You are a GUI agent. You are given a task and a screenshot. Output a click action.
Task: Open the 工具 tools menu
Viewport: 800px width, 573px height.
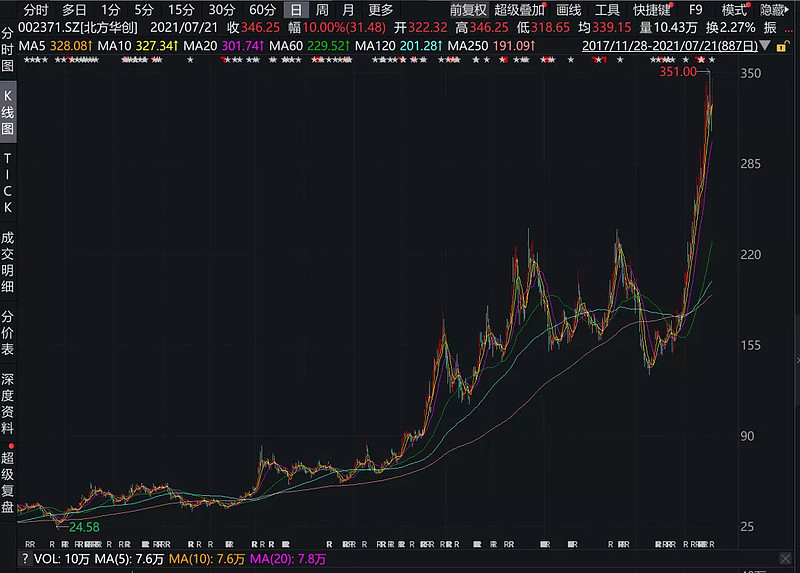click(x=607, y=10)
